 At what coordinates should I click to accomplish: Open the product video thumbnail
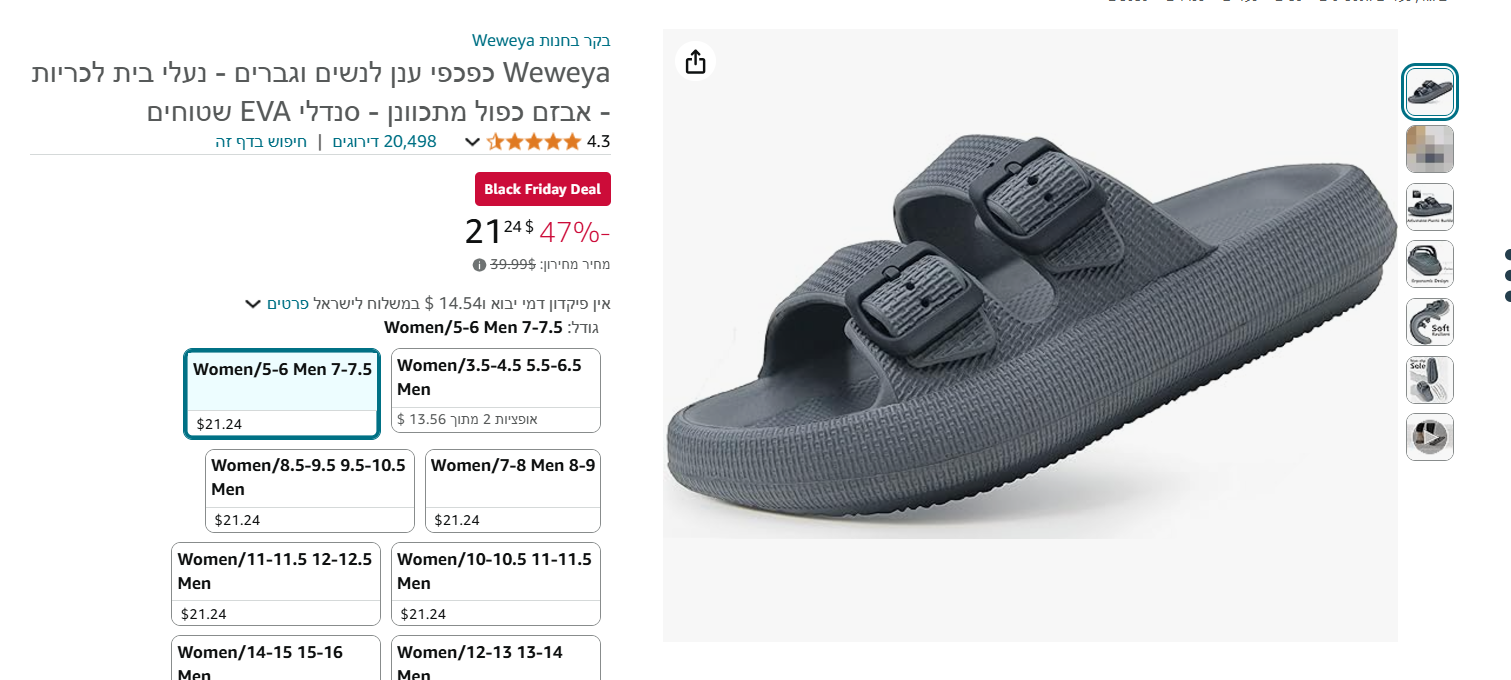(1429, 437)
